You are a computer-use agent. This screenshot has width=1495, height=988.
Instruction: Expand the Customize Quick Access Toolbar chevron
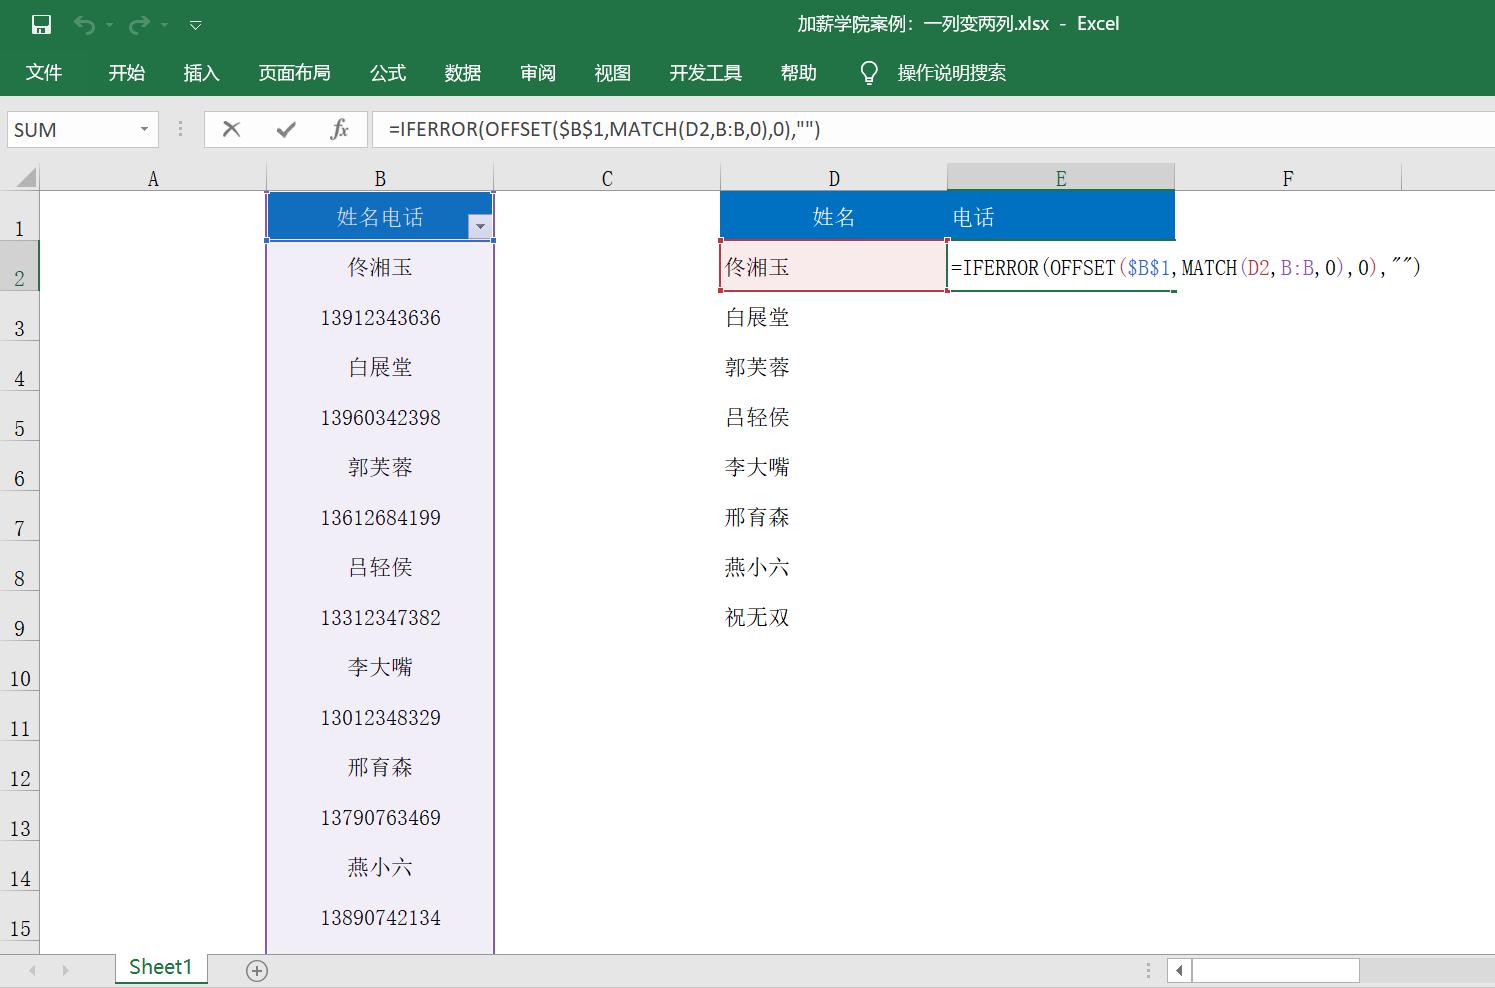coord(196,24)
